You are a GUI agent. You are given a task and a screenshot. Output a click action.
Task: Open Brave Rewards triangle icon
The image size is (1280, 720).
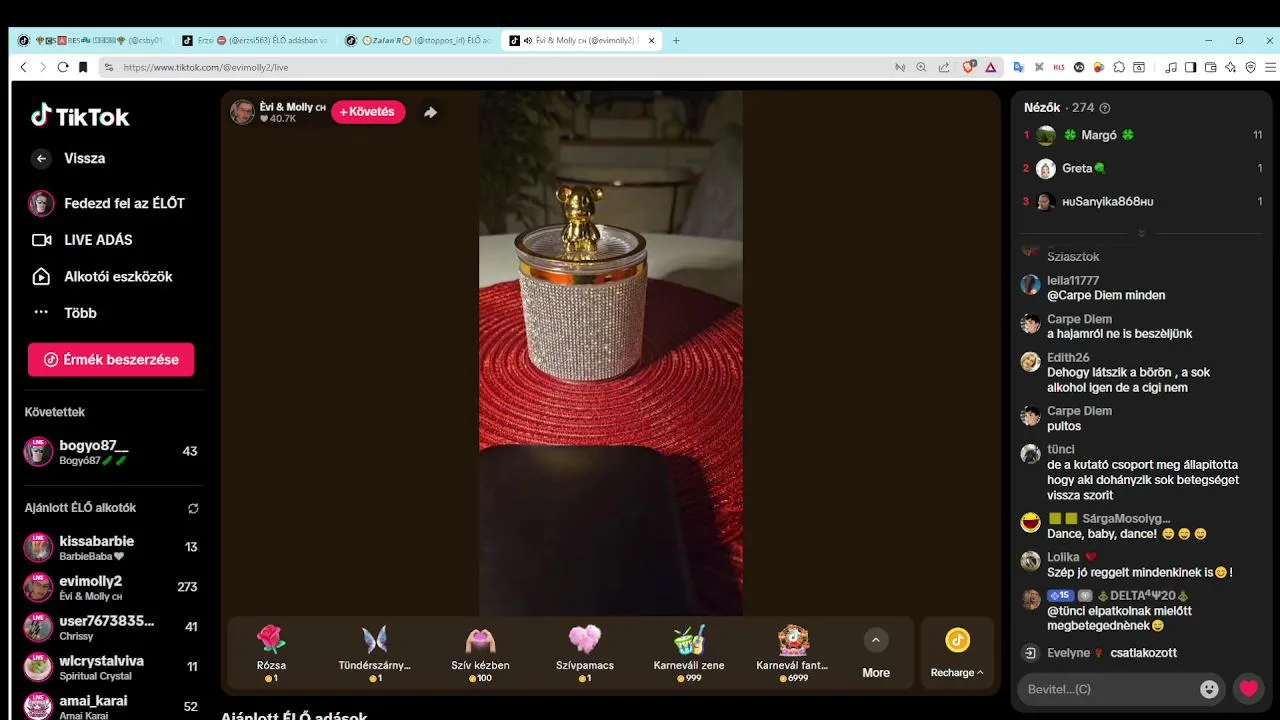click(x=990, y=67)
